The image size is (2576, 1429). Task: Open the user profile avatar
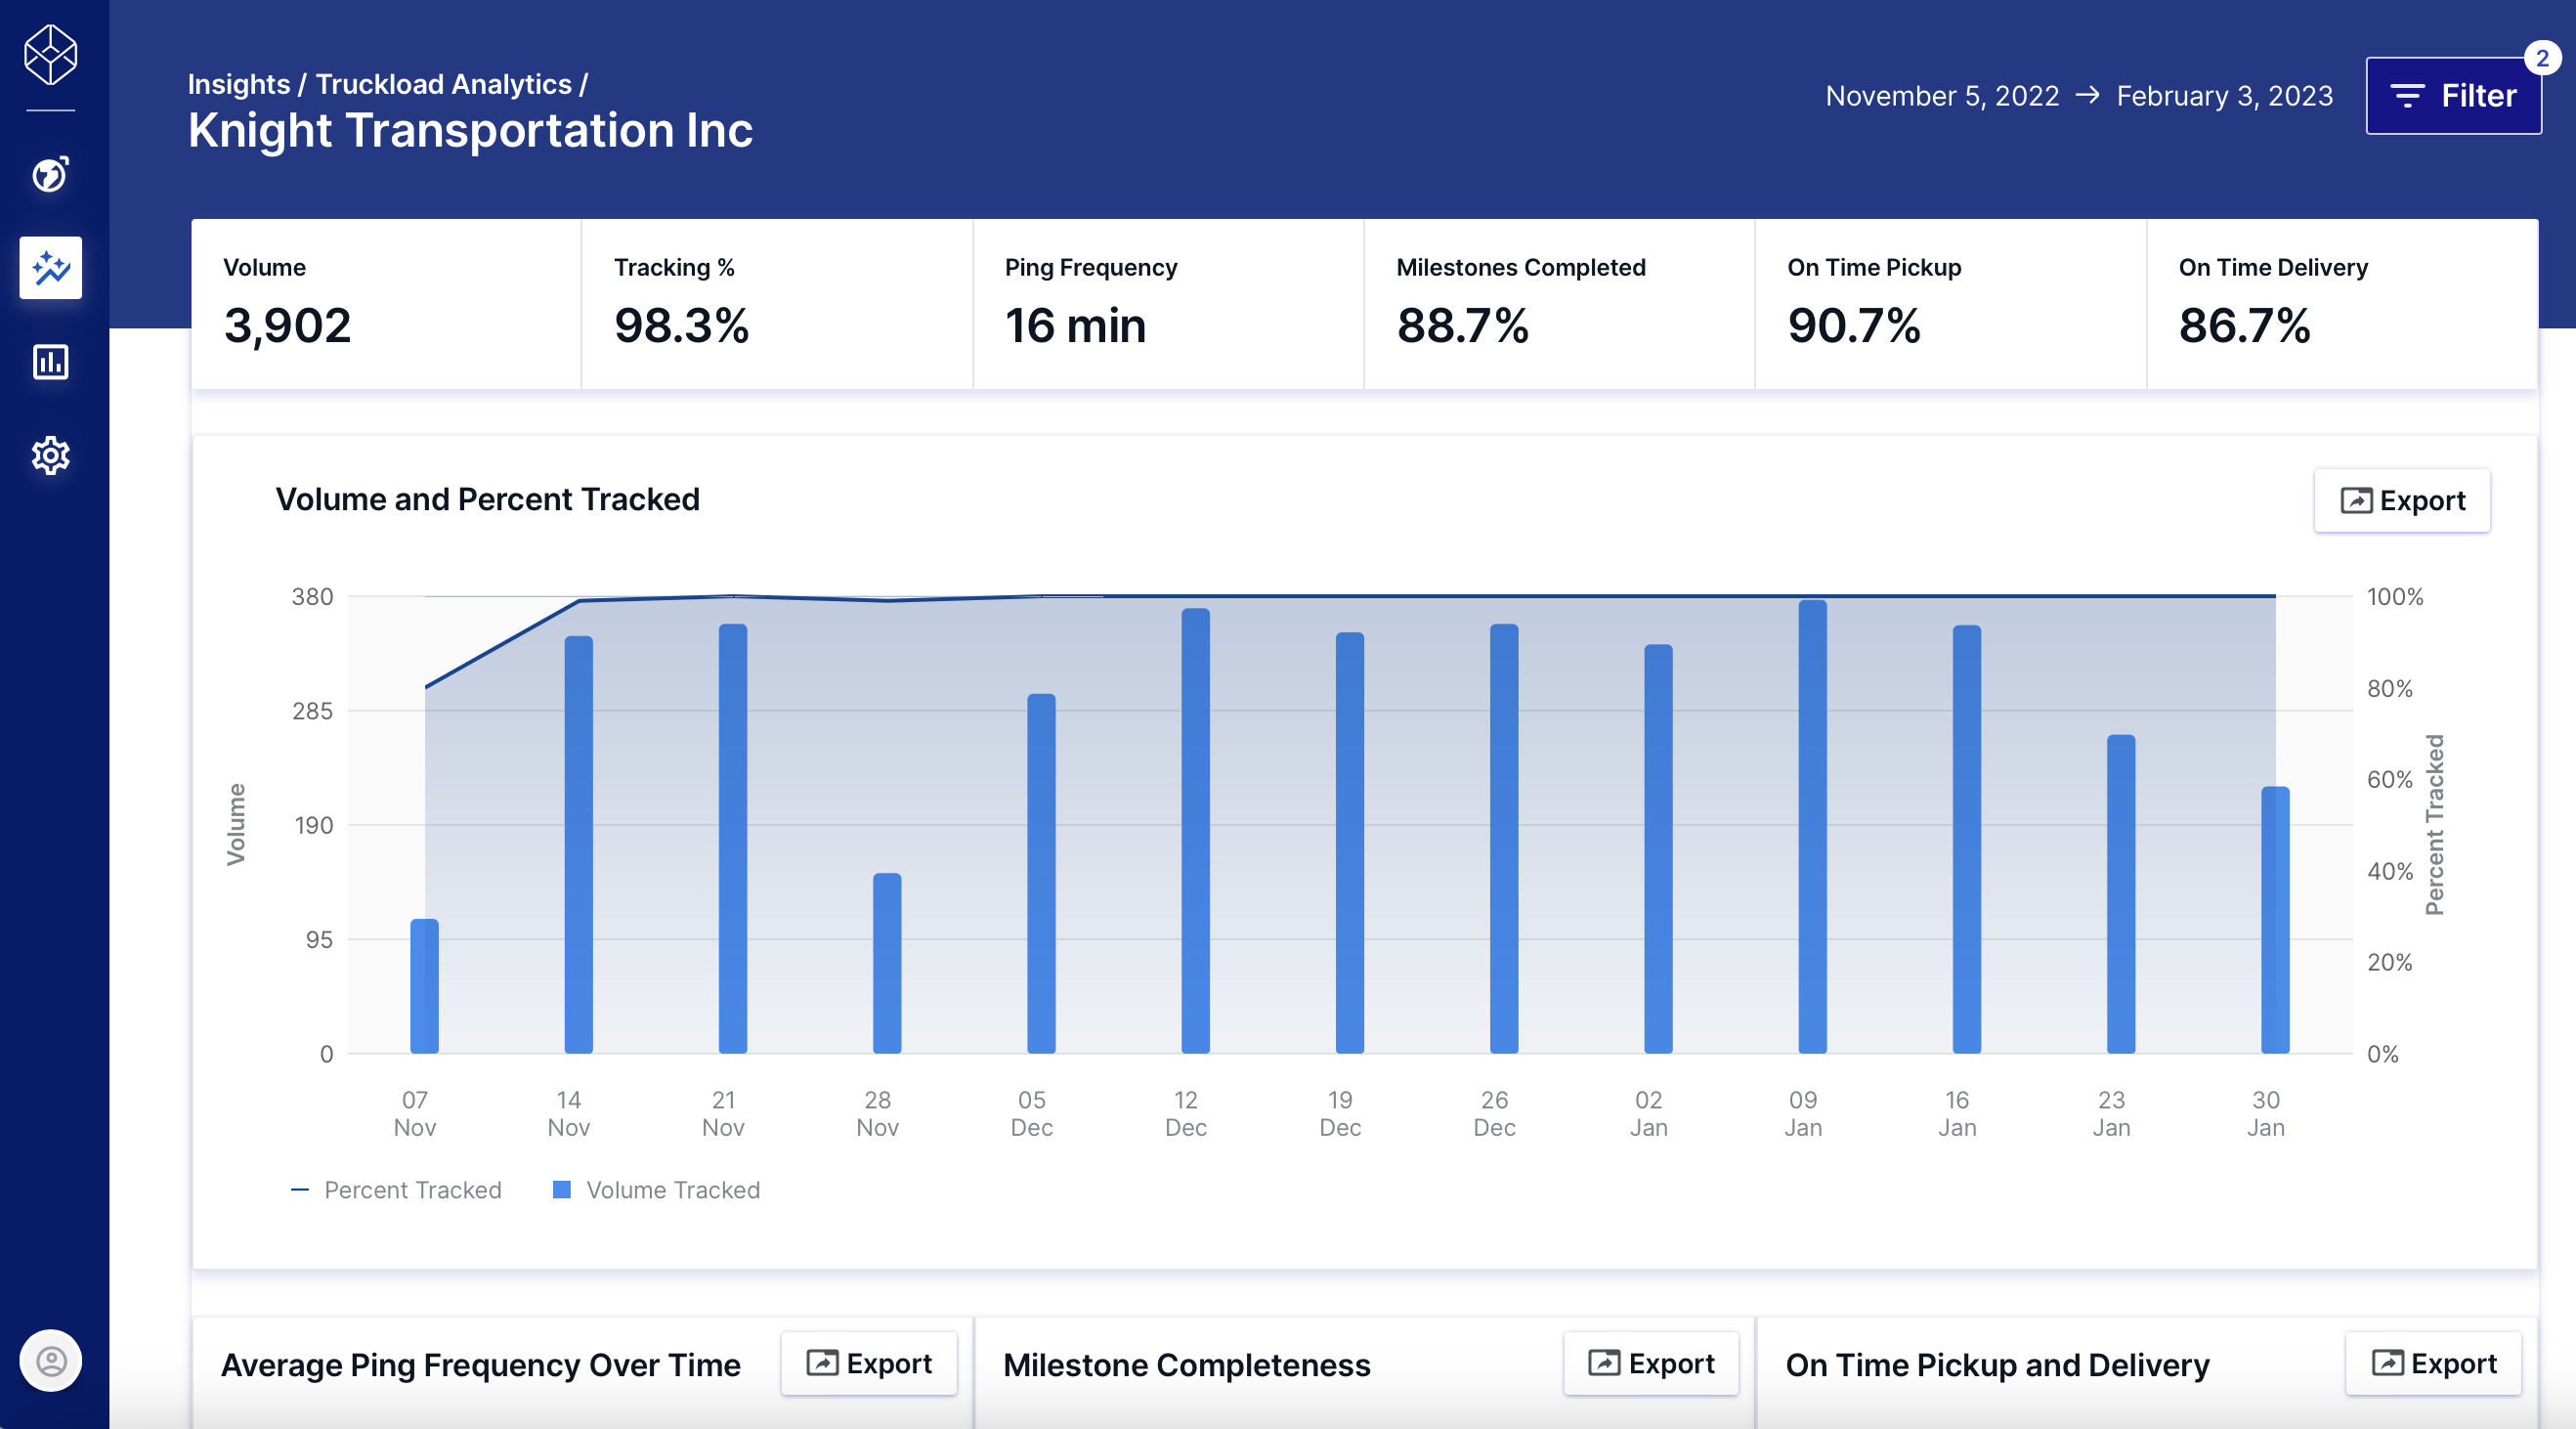(50, 1360)
